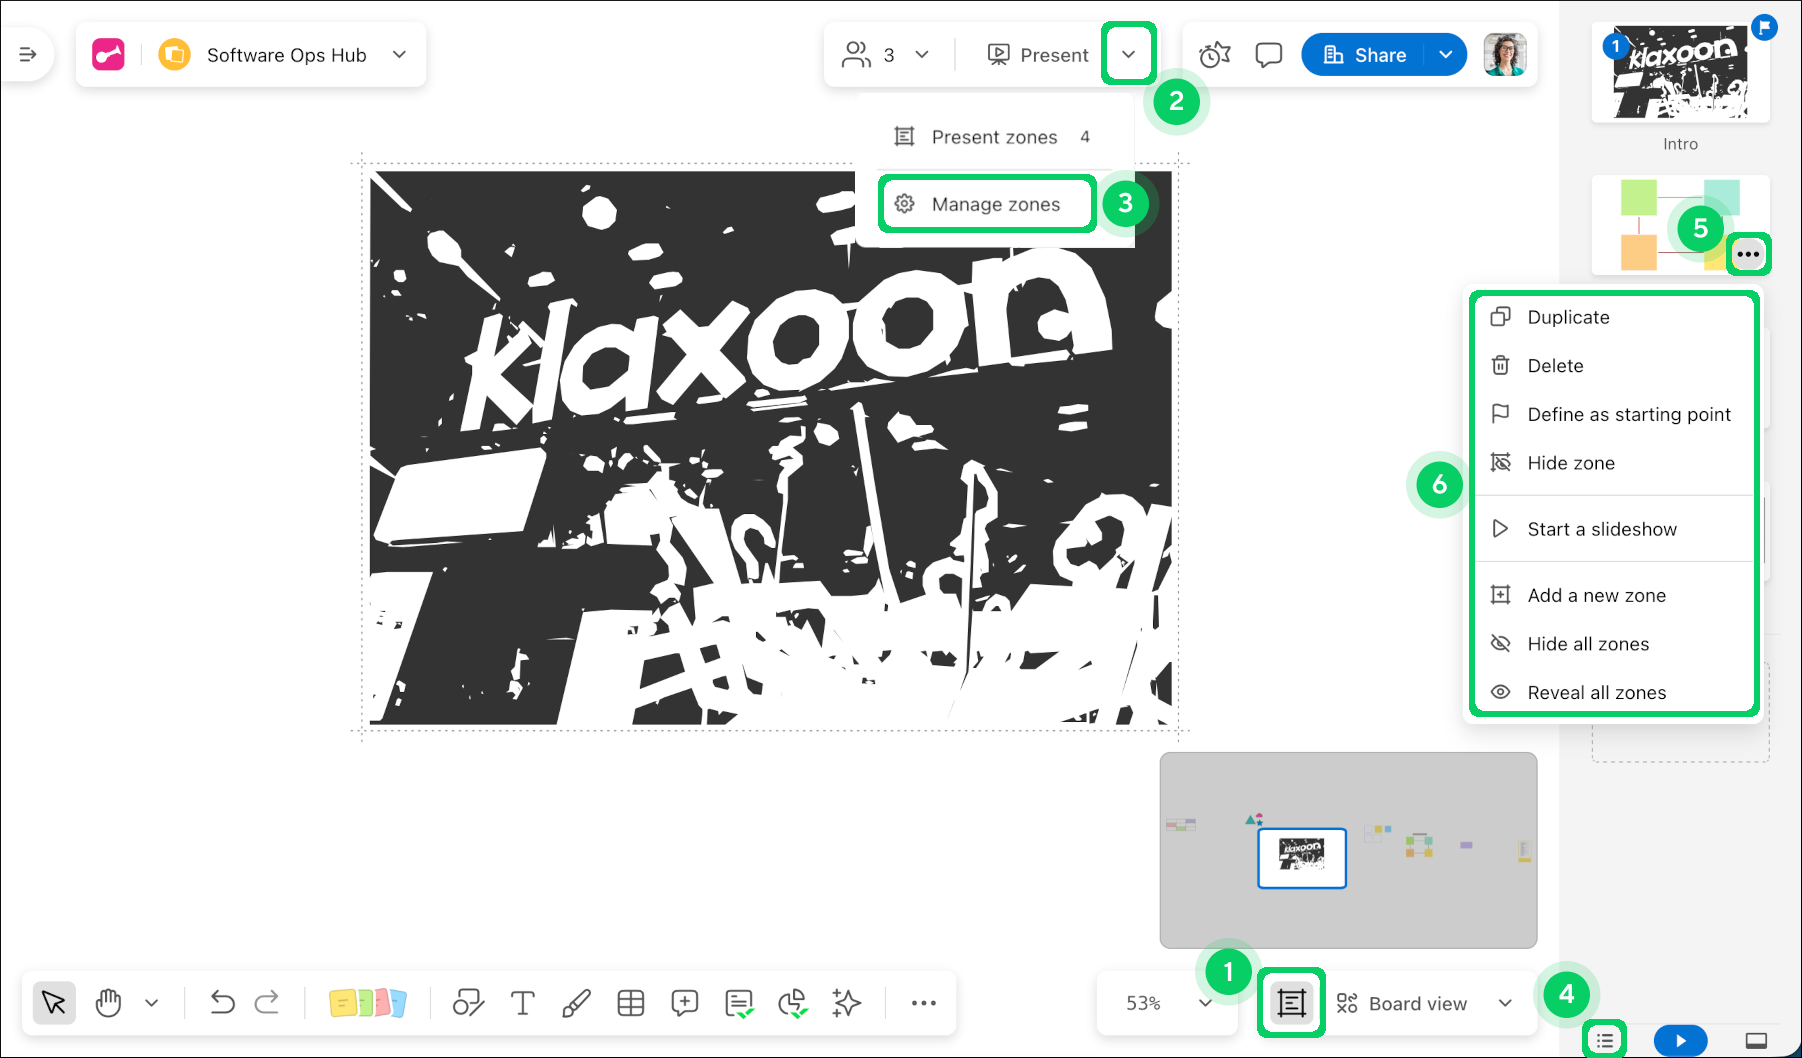Viewport: 1802px width, 1058px height.
Task: Select Reveal all zones option
Action: (1596, 693)
